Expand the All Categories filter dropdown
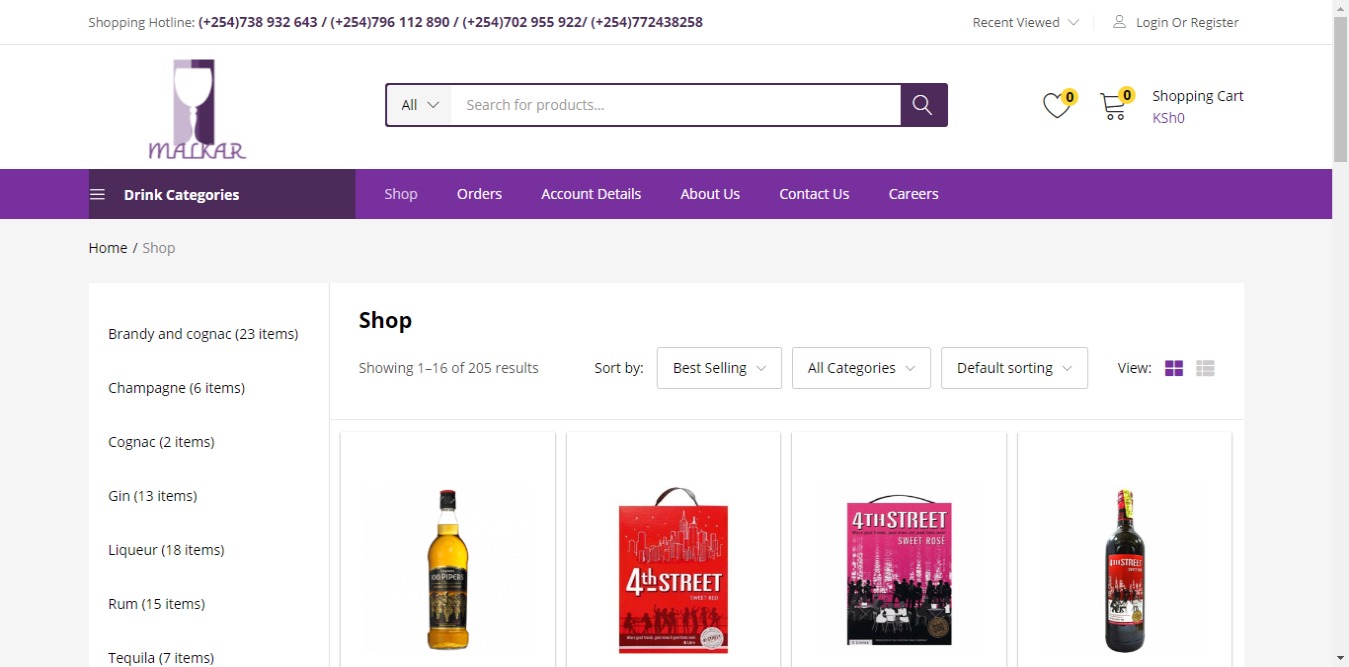Viewport: 1349px width, 667px height. [x=860, y=368]
